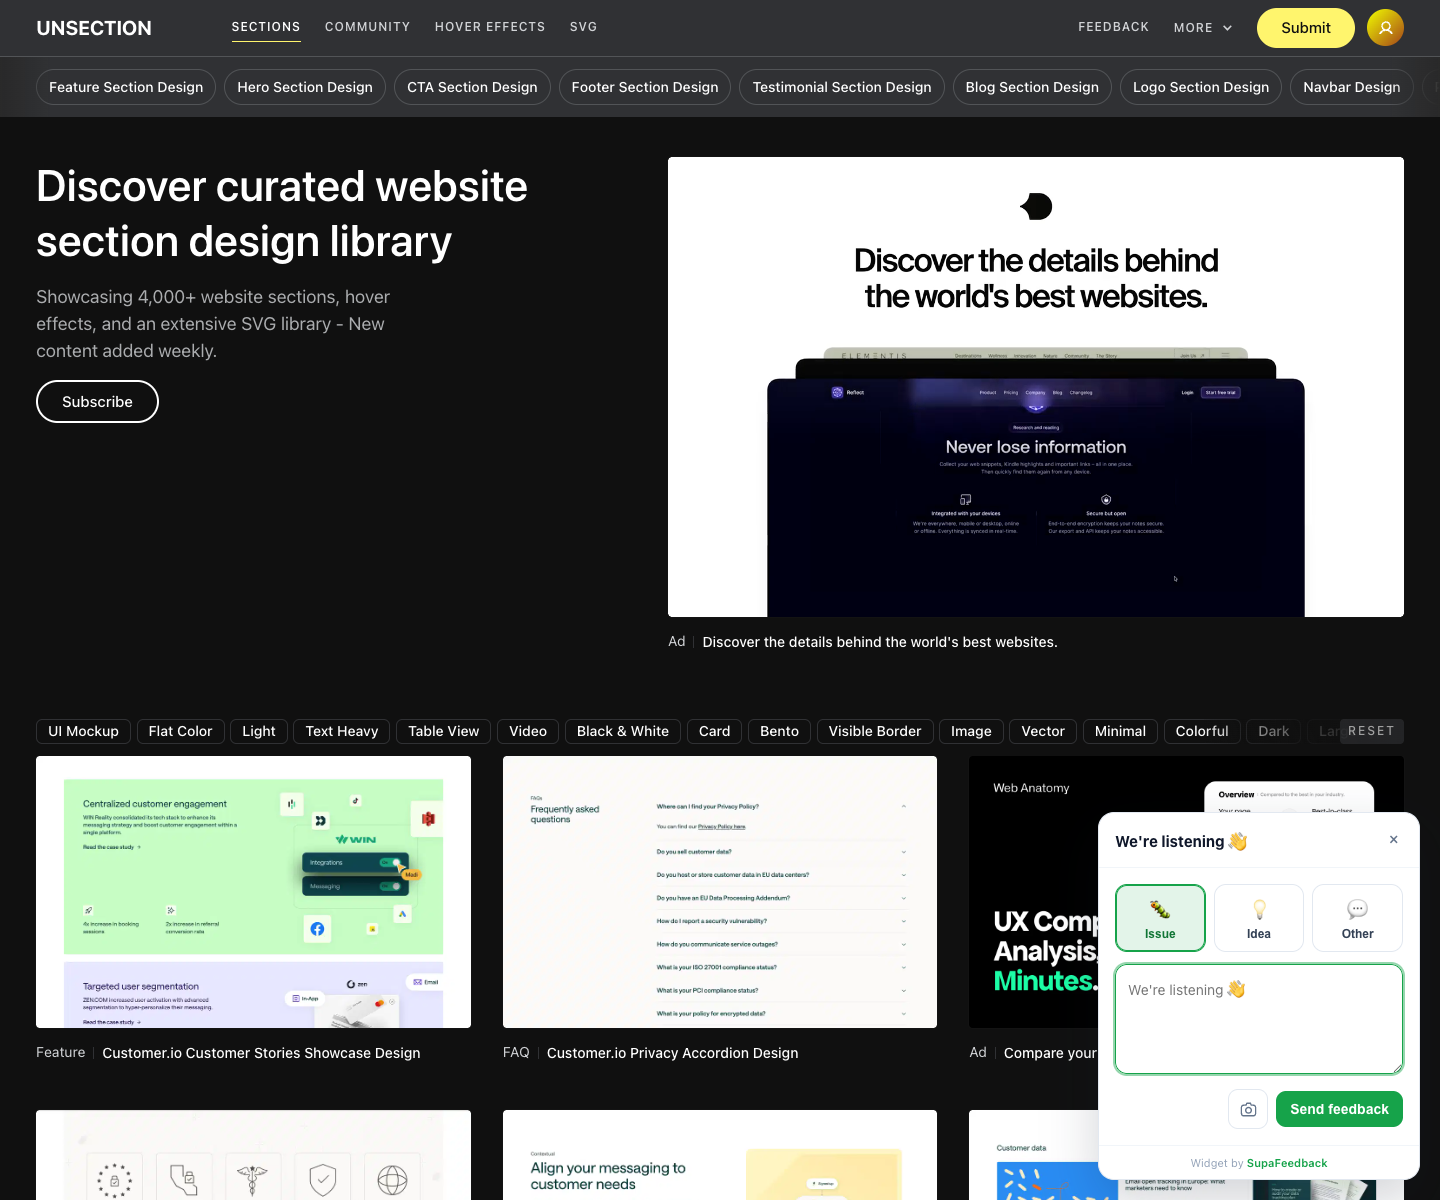Screen dimensions: 1440x1200
Task: Open Logo Section Design category
Action: pyautogui.click(x=1201, y=87)
